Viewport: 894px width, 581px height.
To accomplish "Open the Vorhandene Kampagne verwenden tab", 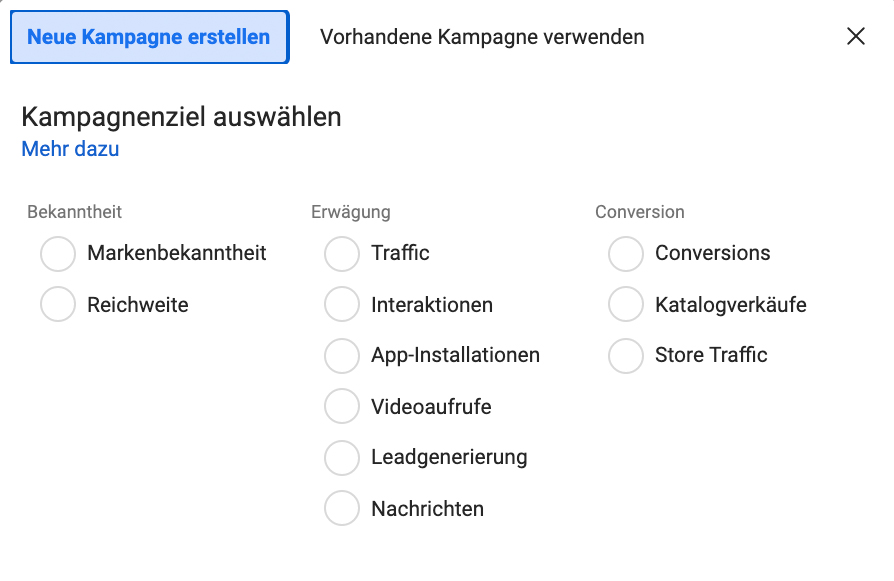I will pos(482,37).
